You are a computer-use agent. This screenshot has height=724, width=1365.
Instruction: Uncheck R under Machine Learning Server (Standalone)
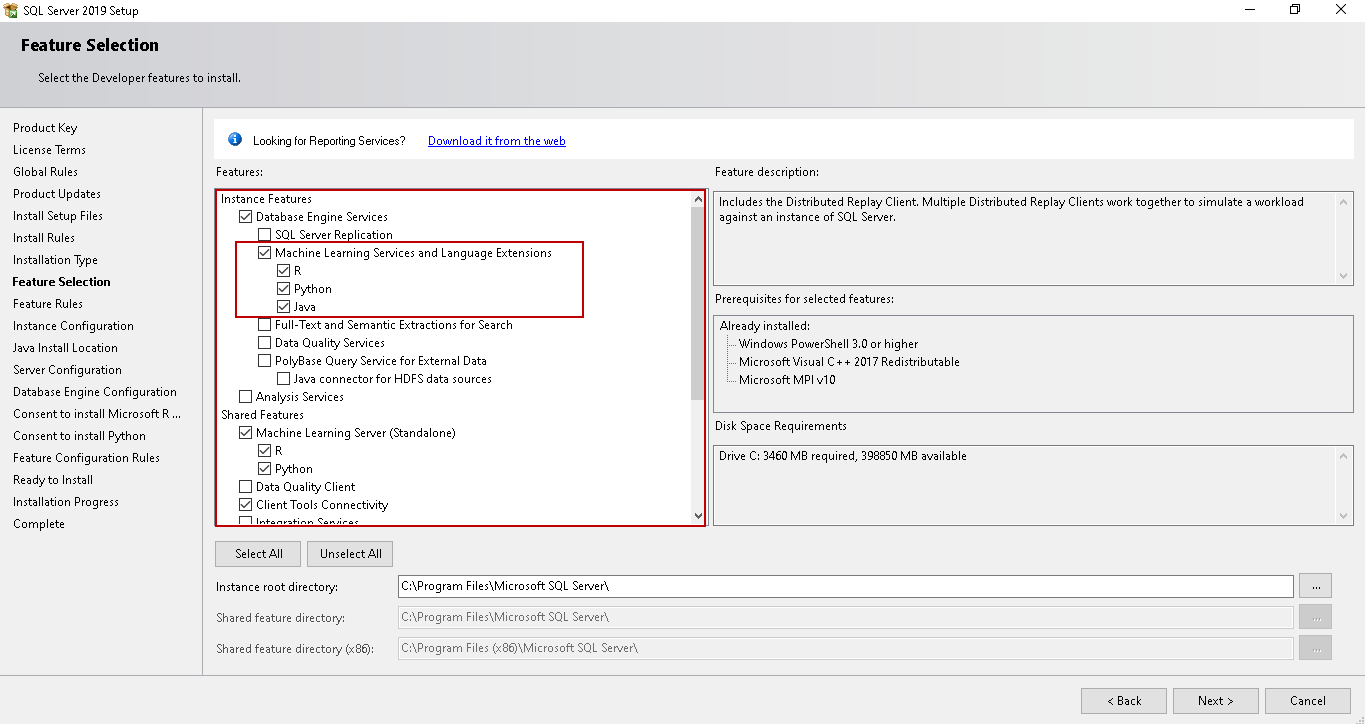click(x=264, y=451)
